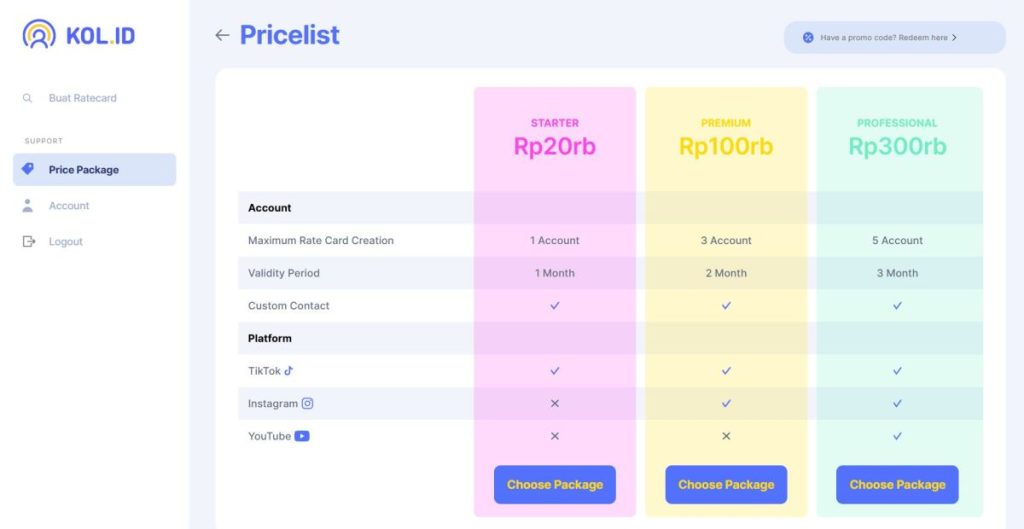Click the search icon next to Buat Ratecard
Screen dimensions: 1024x529
coord(27,98)
